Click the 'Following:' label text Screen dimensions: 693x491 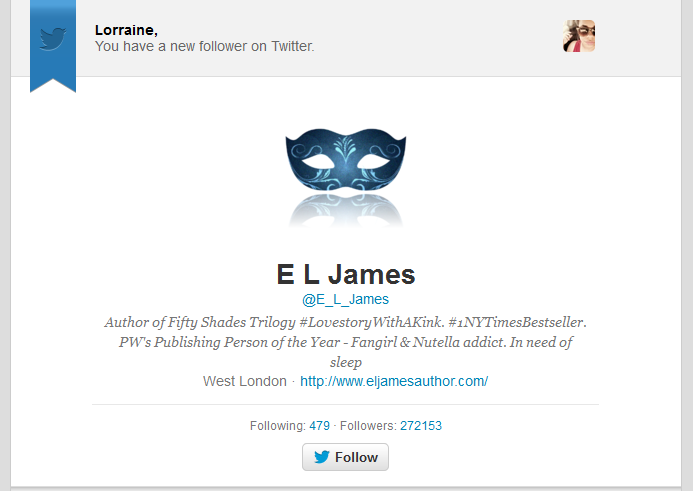pyautogui.click(x=278, y=426)
